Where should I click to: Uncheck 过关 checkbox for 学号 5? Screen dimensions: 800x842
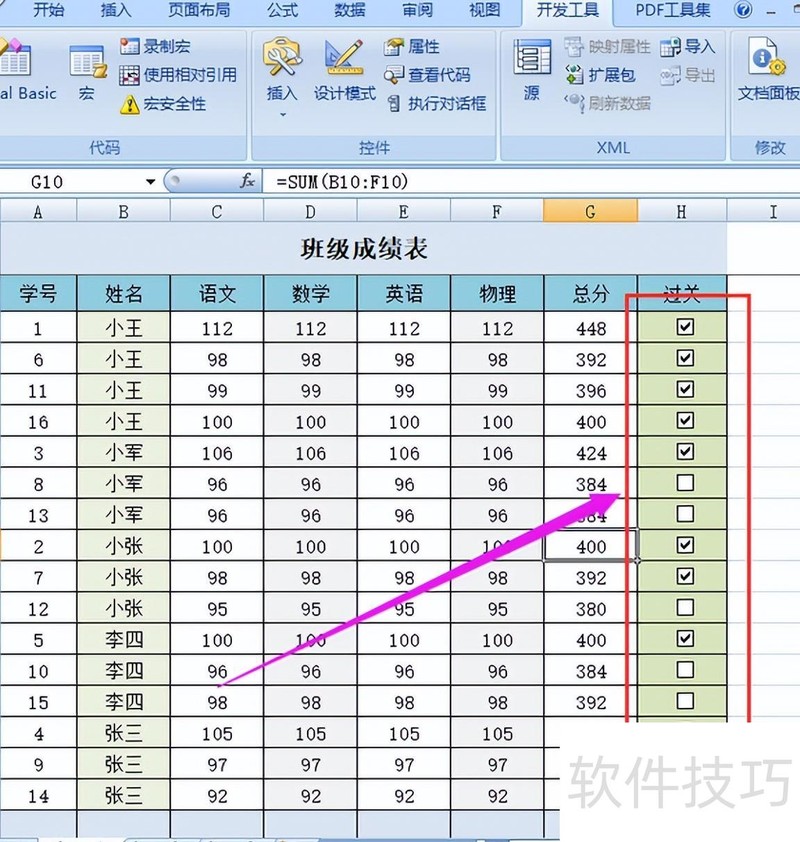[x=685, y=638]
